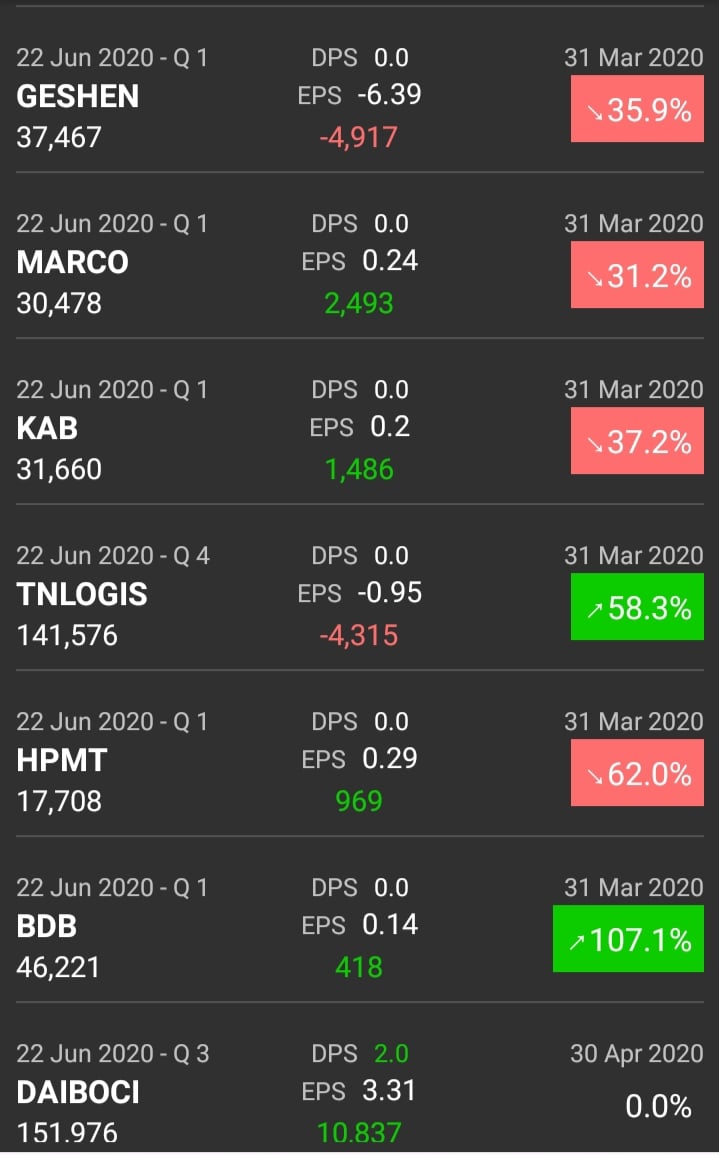Open the MARCO stock name
719x1155 pixels.
(x=73, y=262)
